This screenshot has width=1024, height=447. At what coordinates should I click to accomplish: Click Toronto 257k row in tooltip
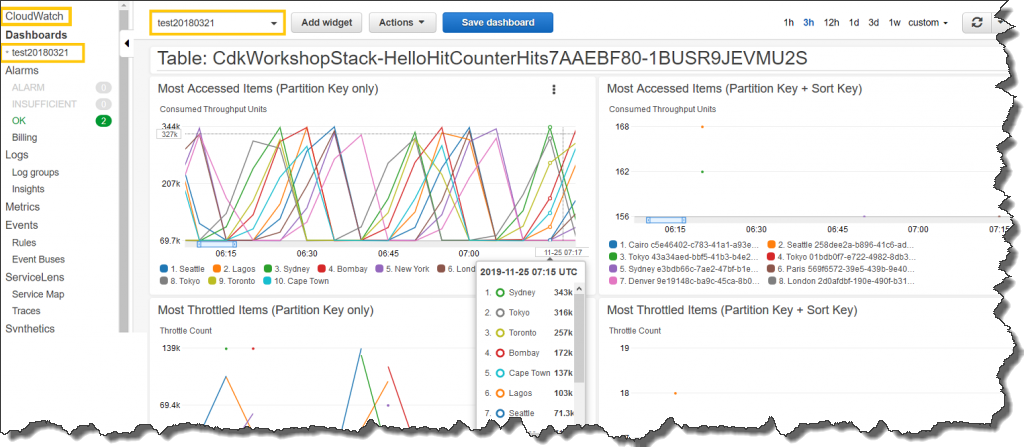(528, 333)
